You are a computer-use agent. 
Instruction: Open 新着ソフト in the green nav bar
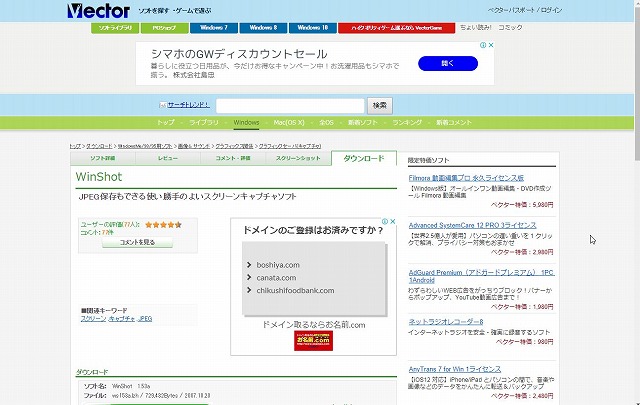pyautogui.click(x=362, y=122)
